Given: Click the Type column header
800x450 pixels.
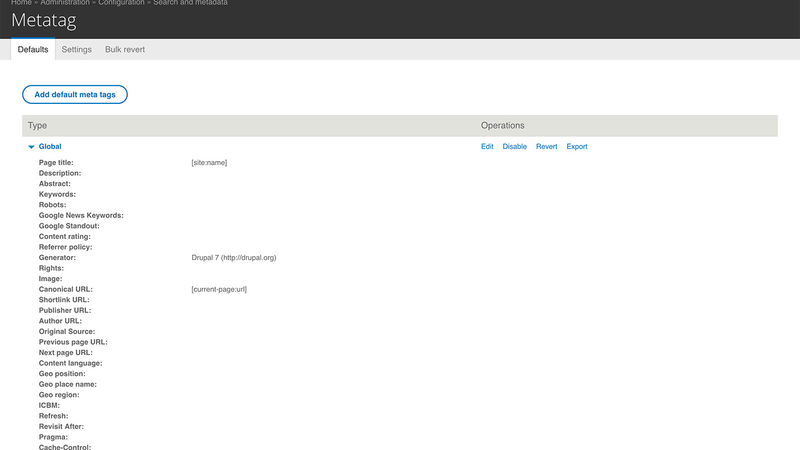Looking at the screenshot, I should point(37,126).
